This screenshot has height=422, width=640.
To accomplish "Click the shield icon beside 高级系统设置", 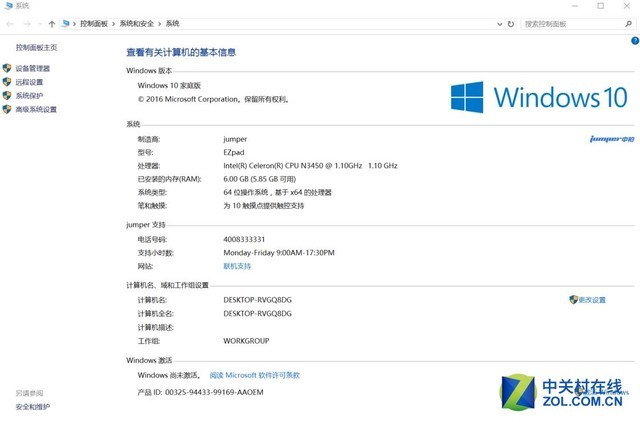I will (7, 109).
